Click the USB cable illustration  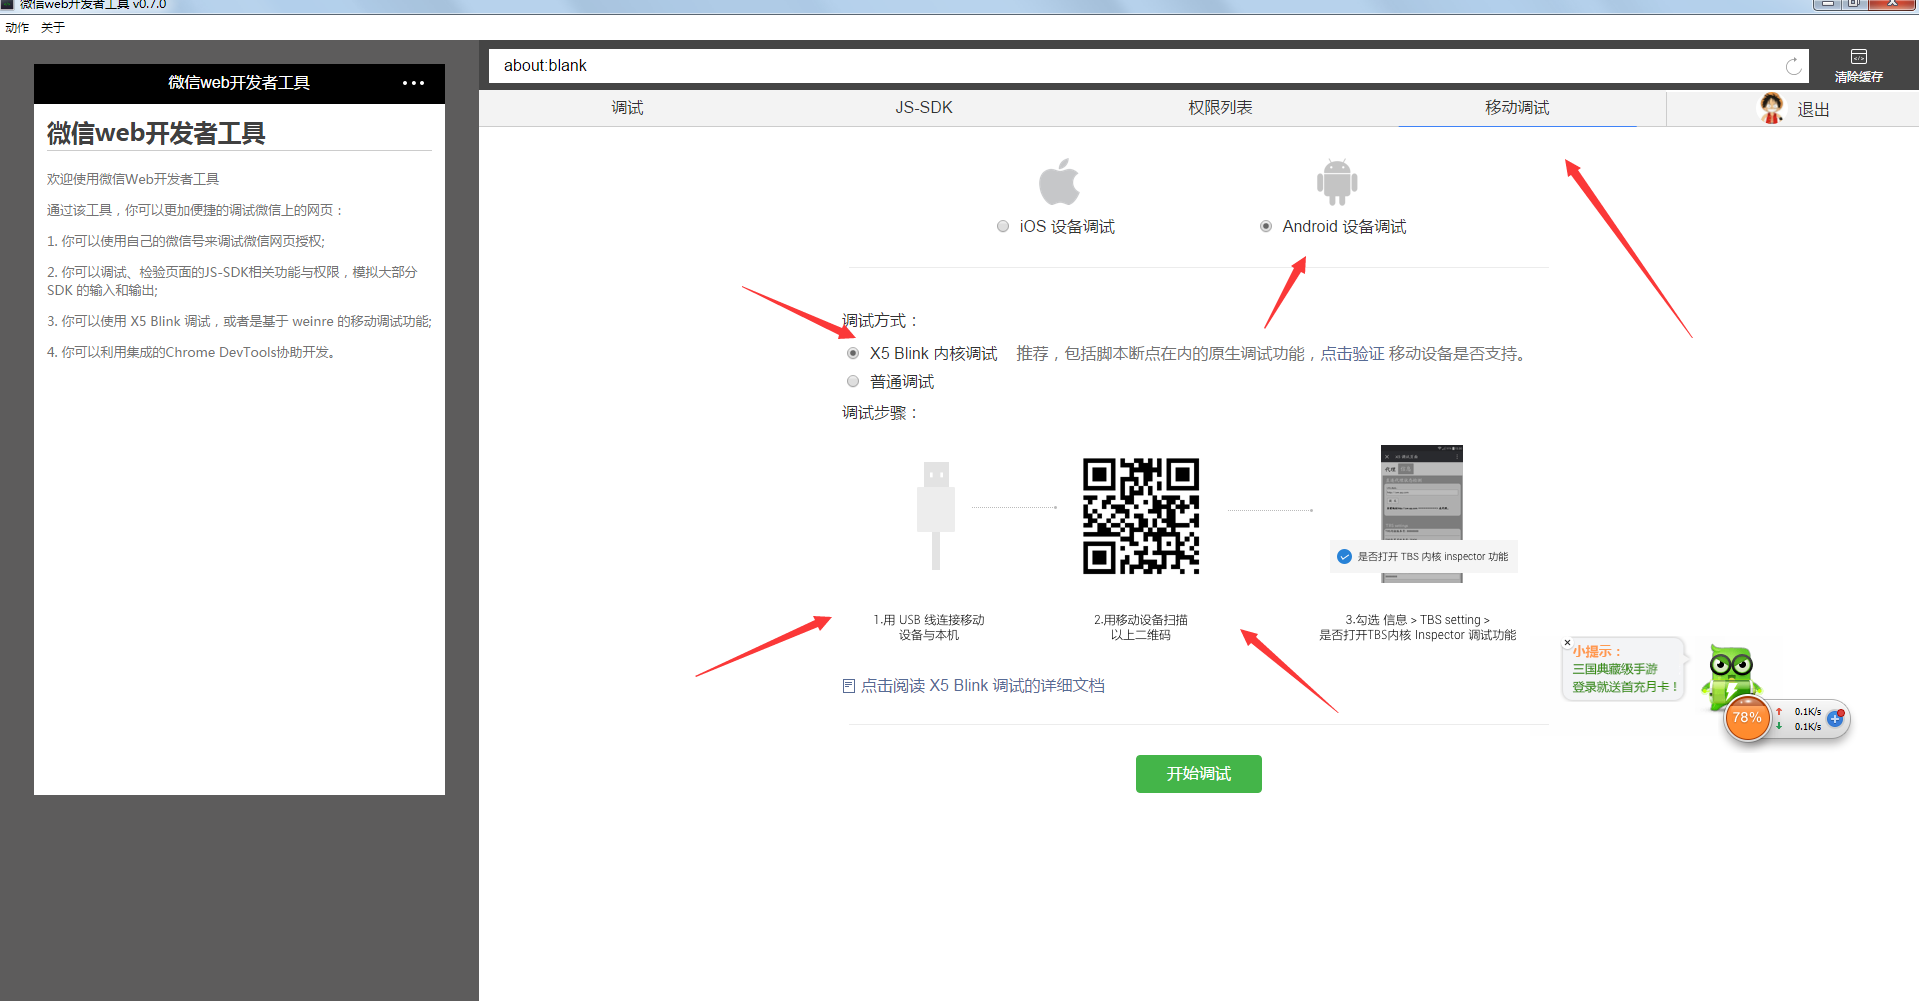(x=936, y=515)
